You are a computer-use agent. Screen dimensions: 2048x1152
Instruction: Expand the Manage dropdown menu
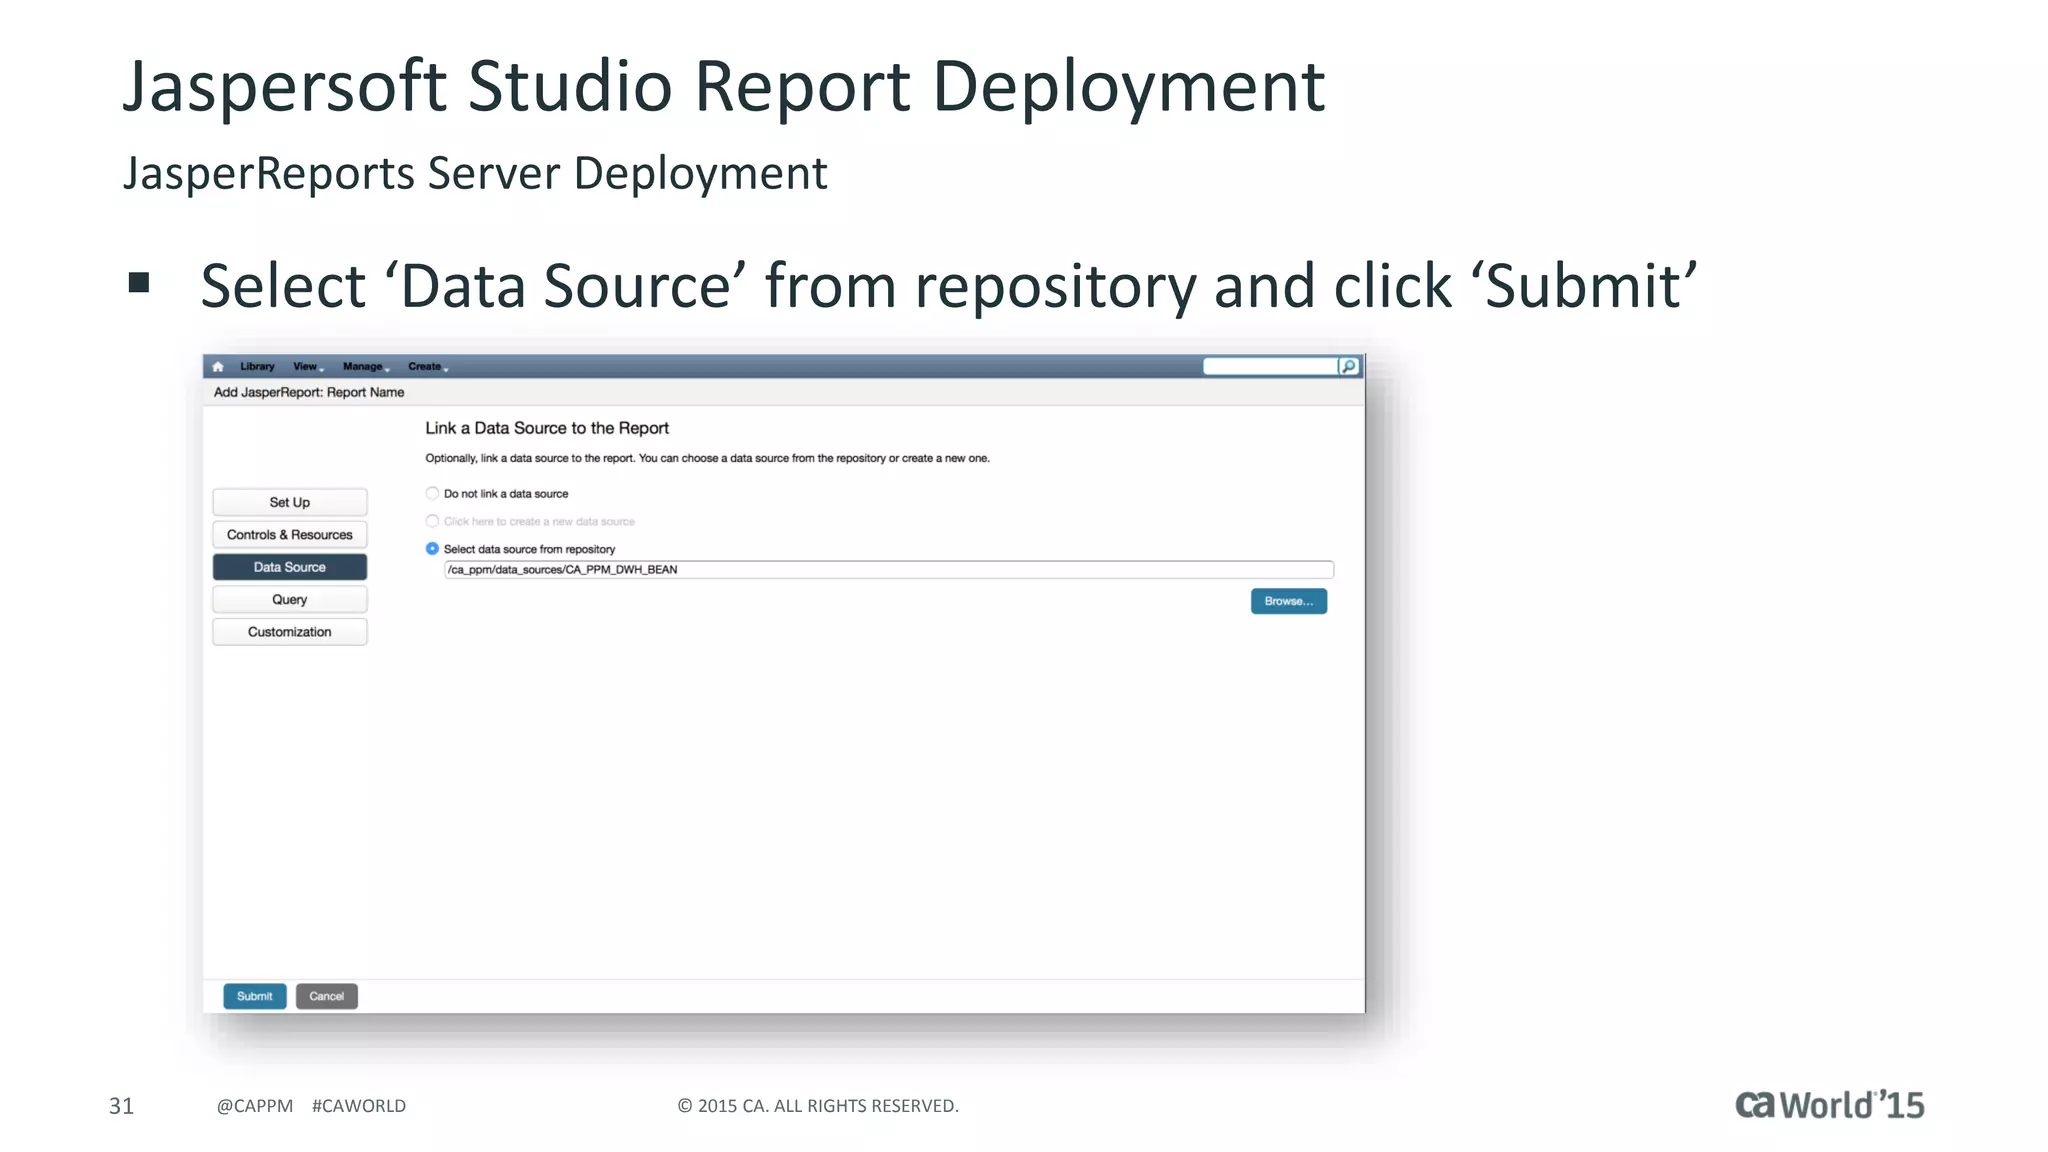365,366
